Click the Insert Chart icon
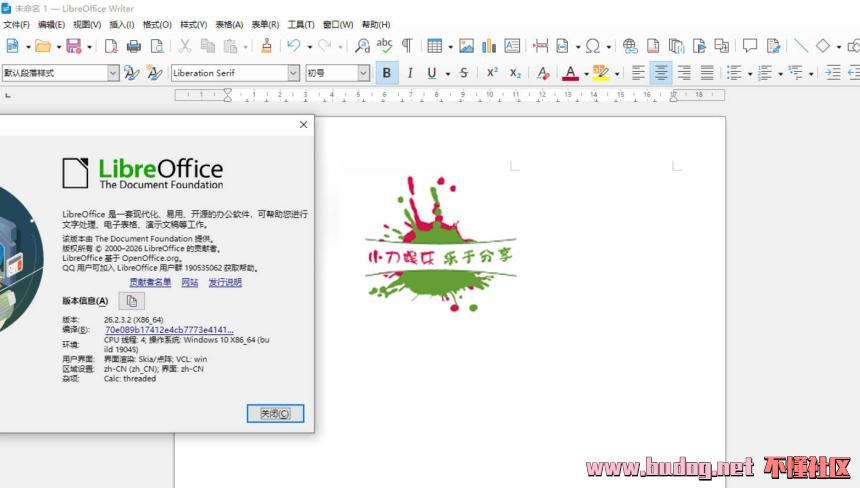This screenshot has width=860, height=488. point(489,46)
